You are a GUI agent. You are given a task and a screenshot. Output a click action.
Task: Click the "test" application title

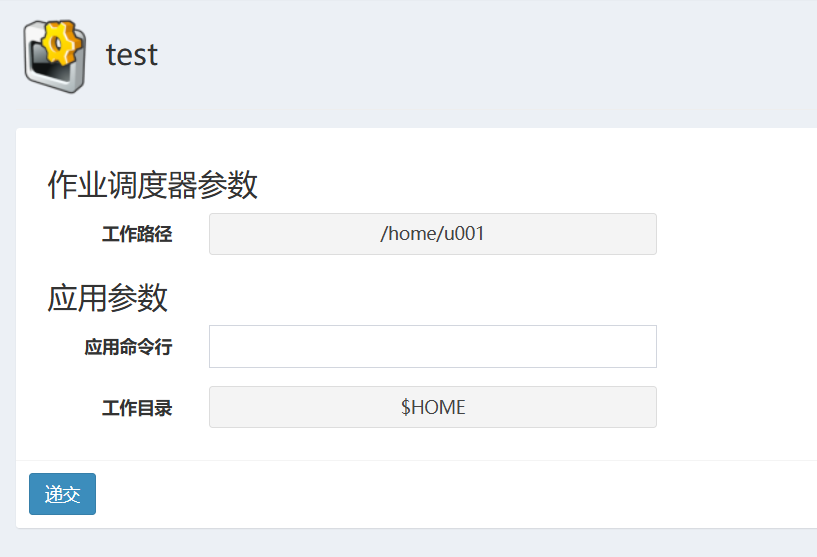coord(132,54)
